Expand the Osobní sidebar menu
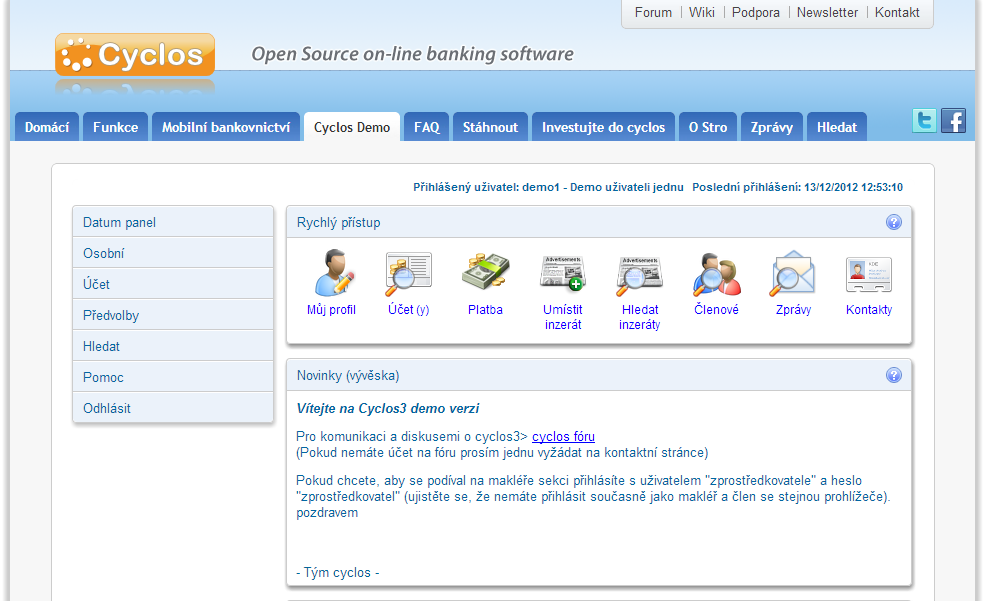 173,253
